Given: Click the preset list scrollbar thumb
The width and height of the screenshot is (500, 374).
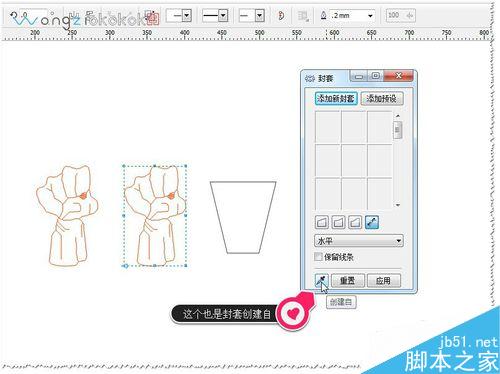Looking at the screenshot, I should point(398,130).
